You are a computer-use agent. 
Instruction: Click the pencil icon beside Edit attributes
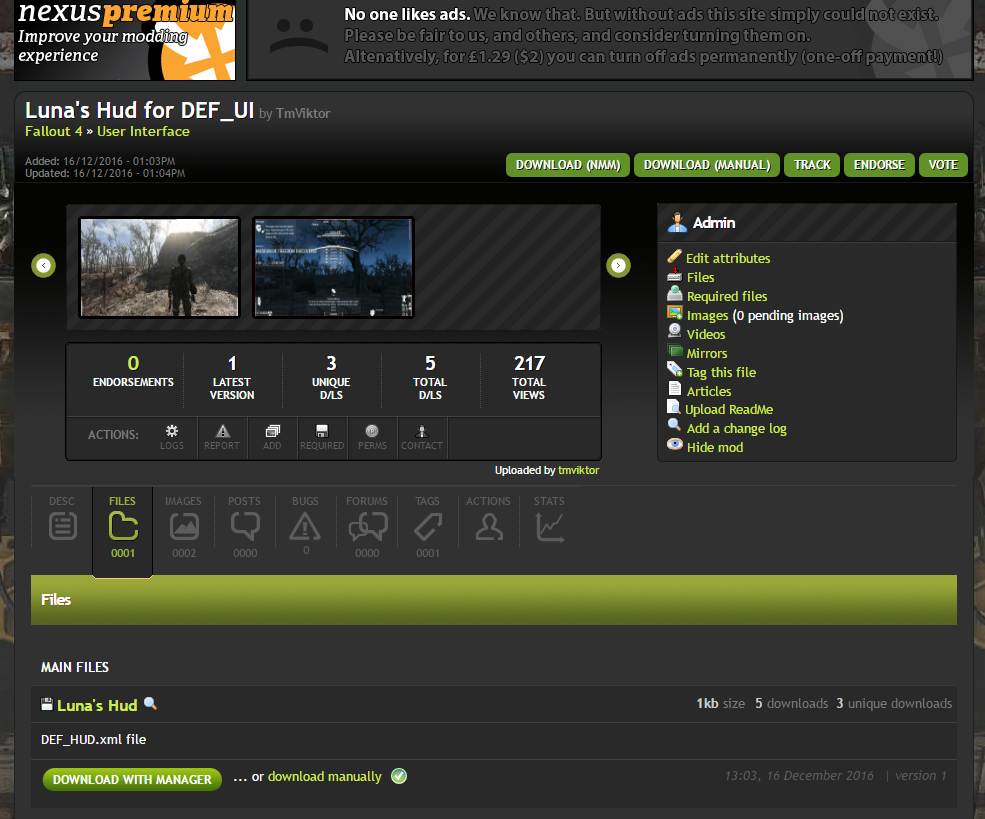pos(675,256)
